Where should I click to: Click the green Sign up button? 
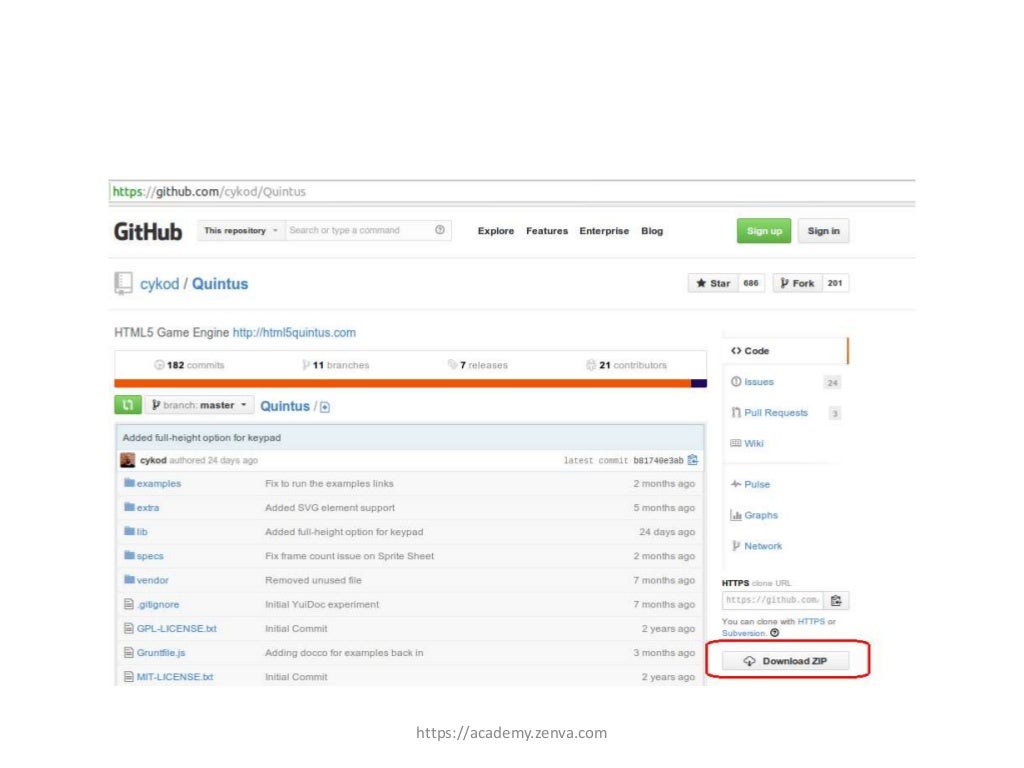coord(764,231)
